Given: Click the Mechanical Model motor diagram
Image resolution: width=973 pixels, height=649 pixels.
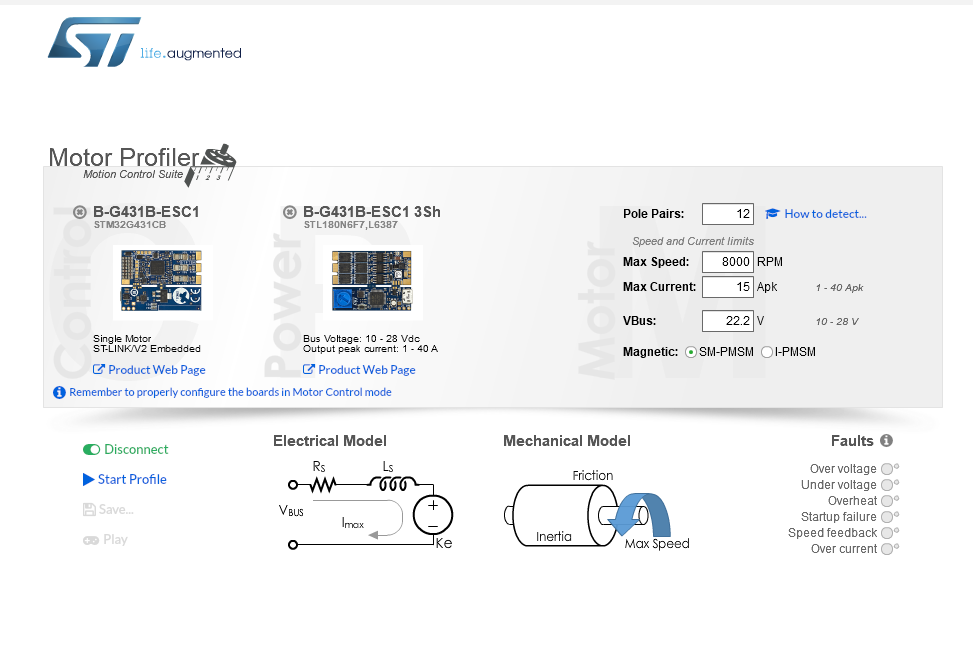Looking at the screenshot, I should (x=596, y=510).
